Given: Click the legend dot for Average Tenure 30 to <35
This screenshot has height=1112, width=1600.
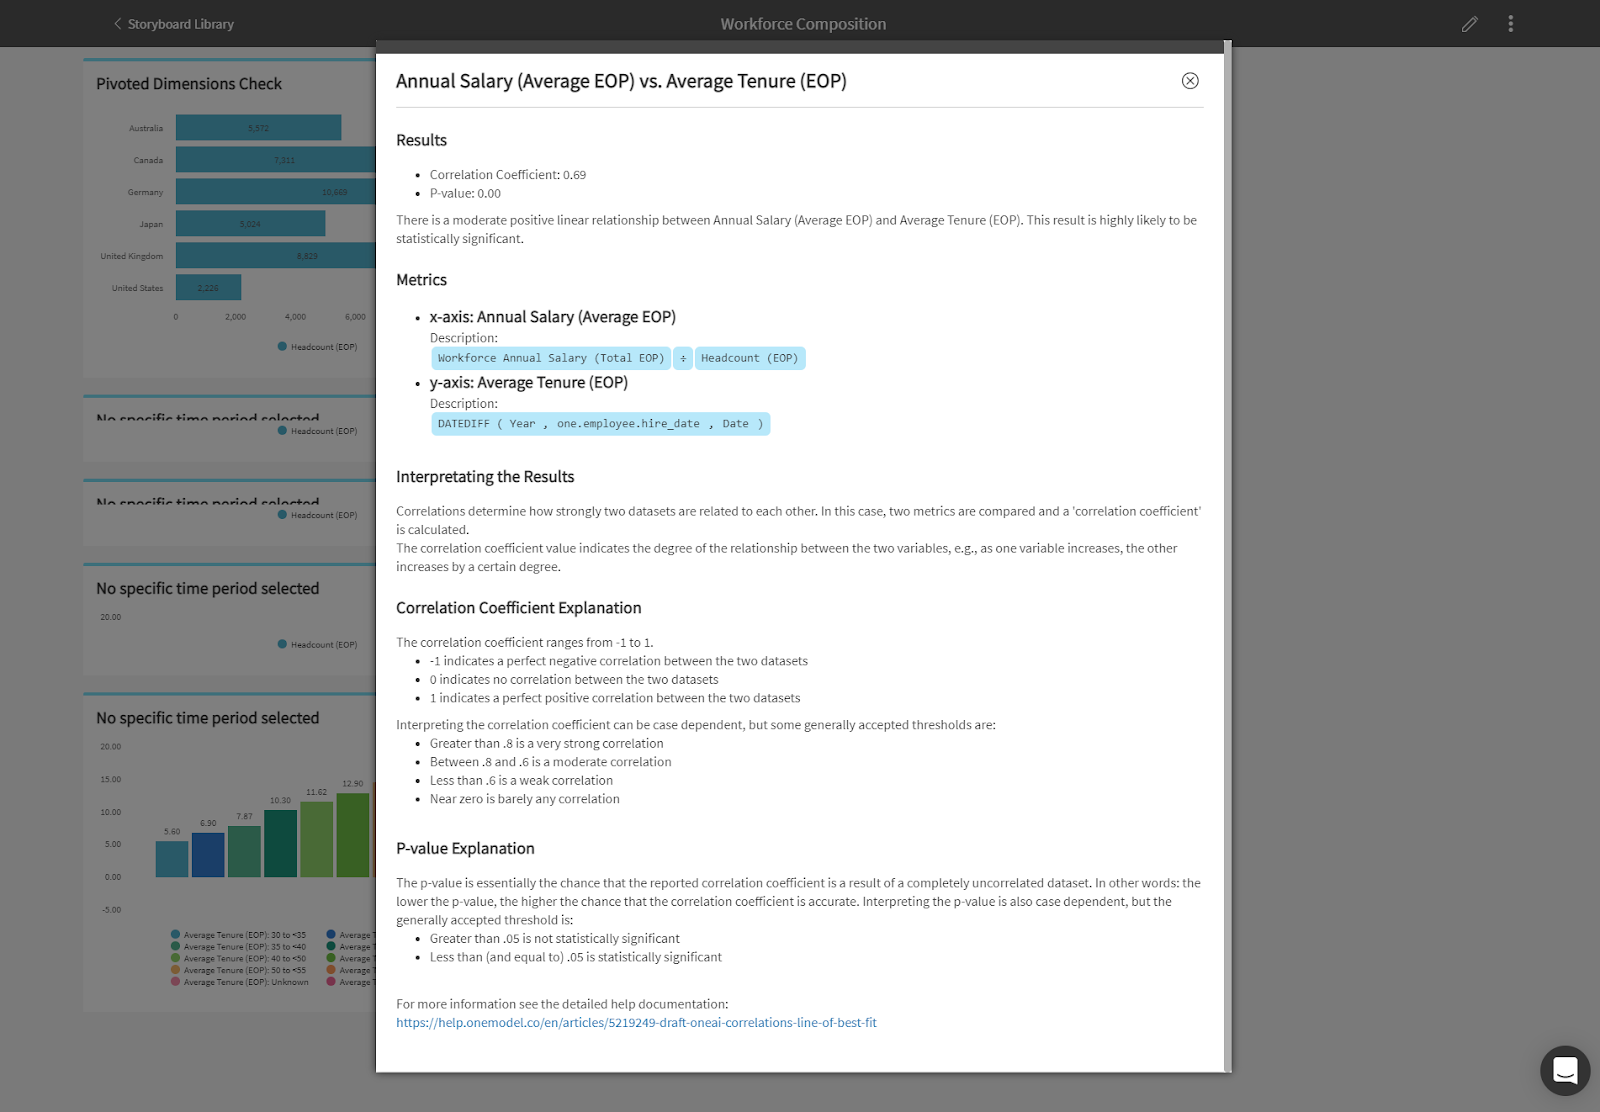Looking at the screenshot, I should click(x=176, y=935).
